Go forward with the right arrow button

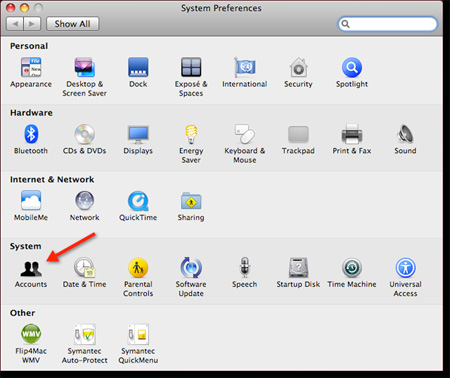[x=32, y=24]
